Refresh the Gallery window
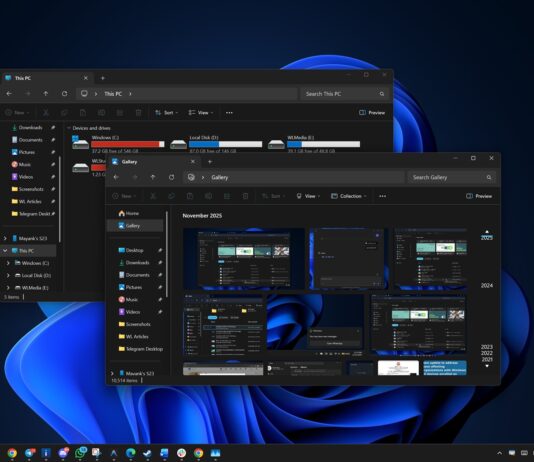Screen dimensions: 534x462 pyautogui.click(x=172, y=177)
